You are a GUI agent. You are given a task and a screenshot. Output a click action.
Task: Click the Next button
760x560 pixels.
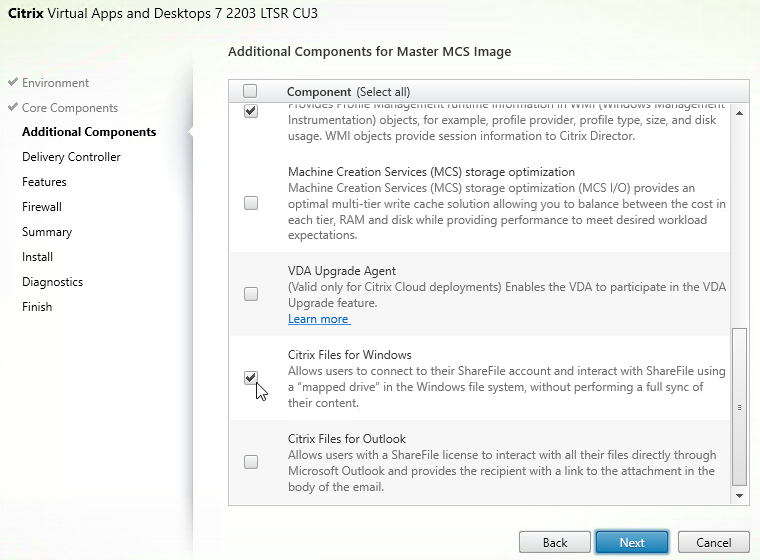(x=632, y=542)
